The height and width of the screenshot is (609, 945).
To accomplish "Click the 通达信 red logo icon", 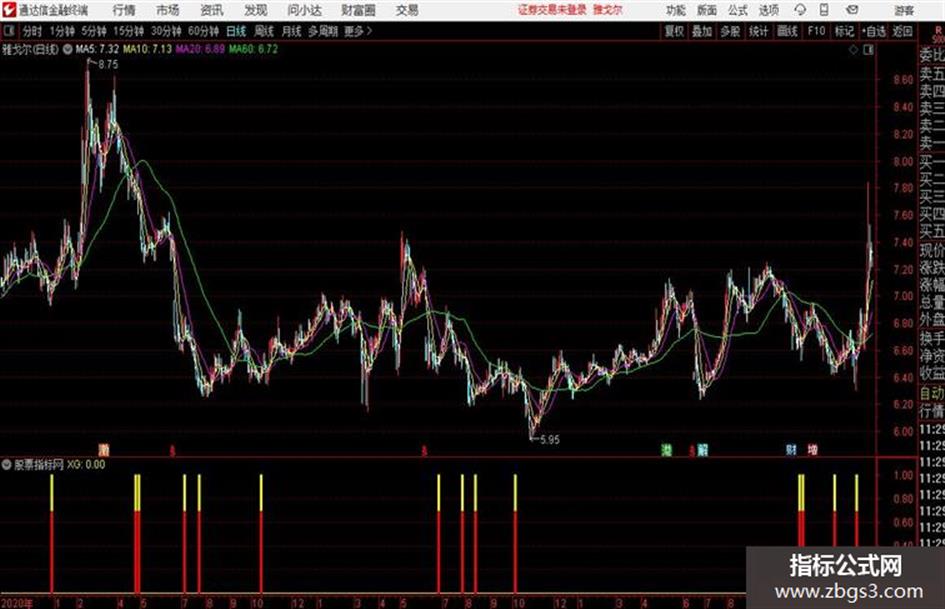I will tap(9, 10).
